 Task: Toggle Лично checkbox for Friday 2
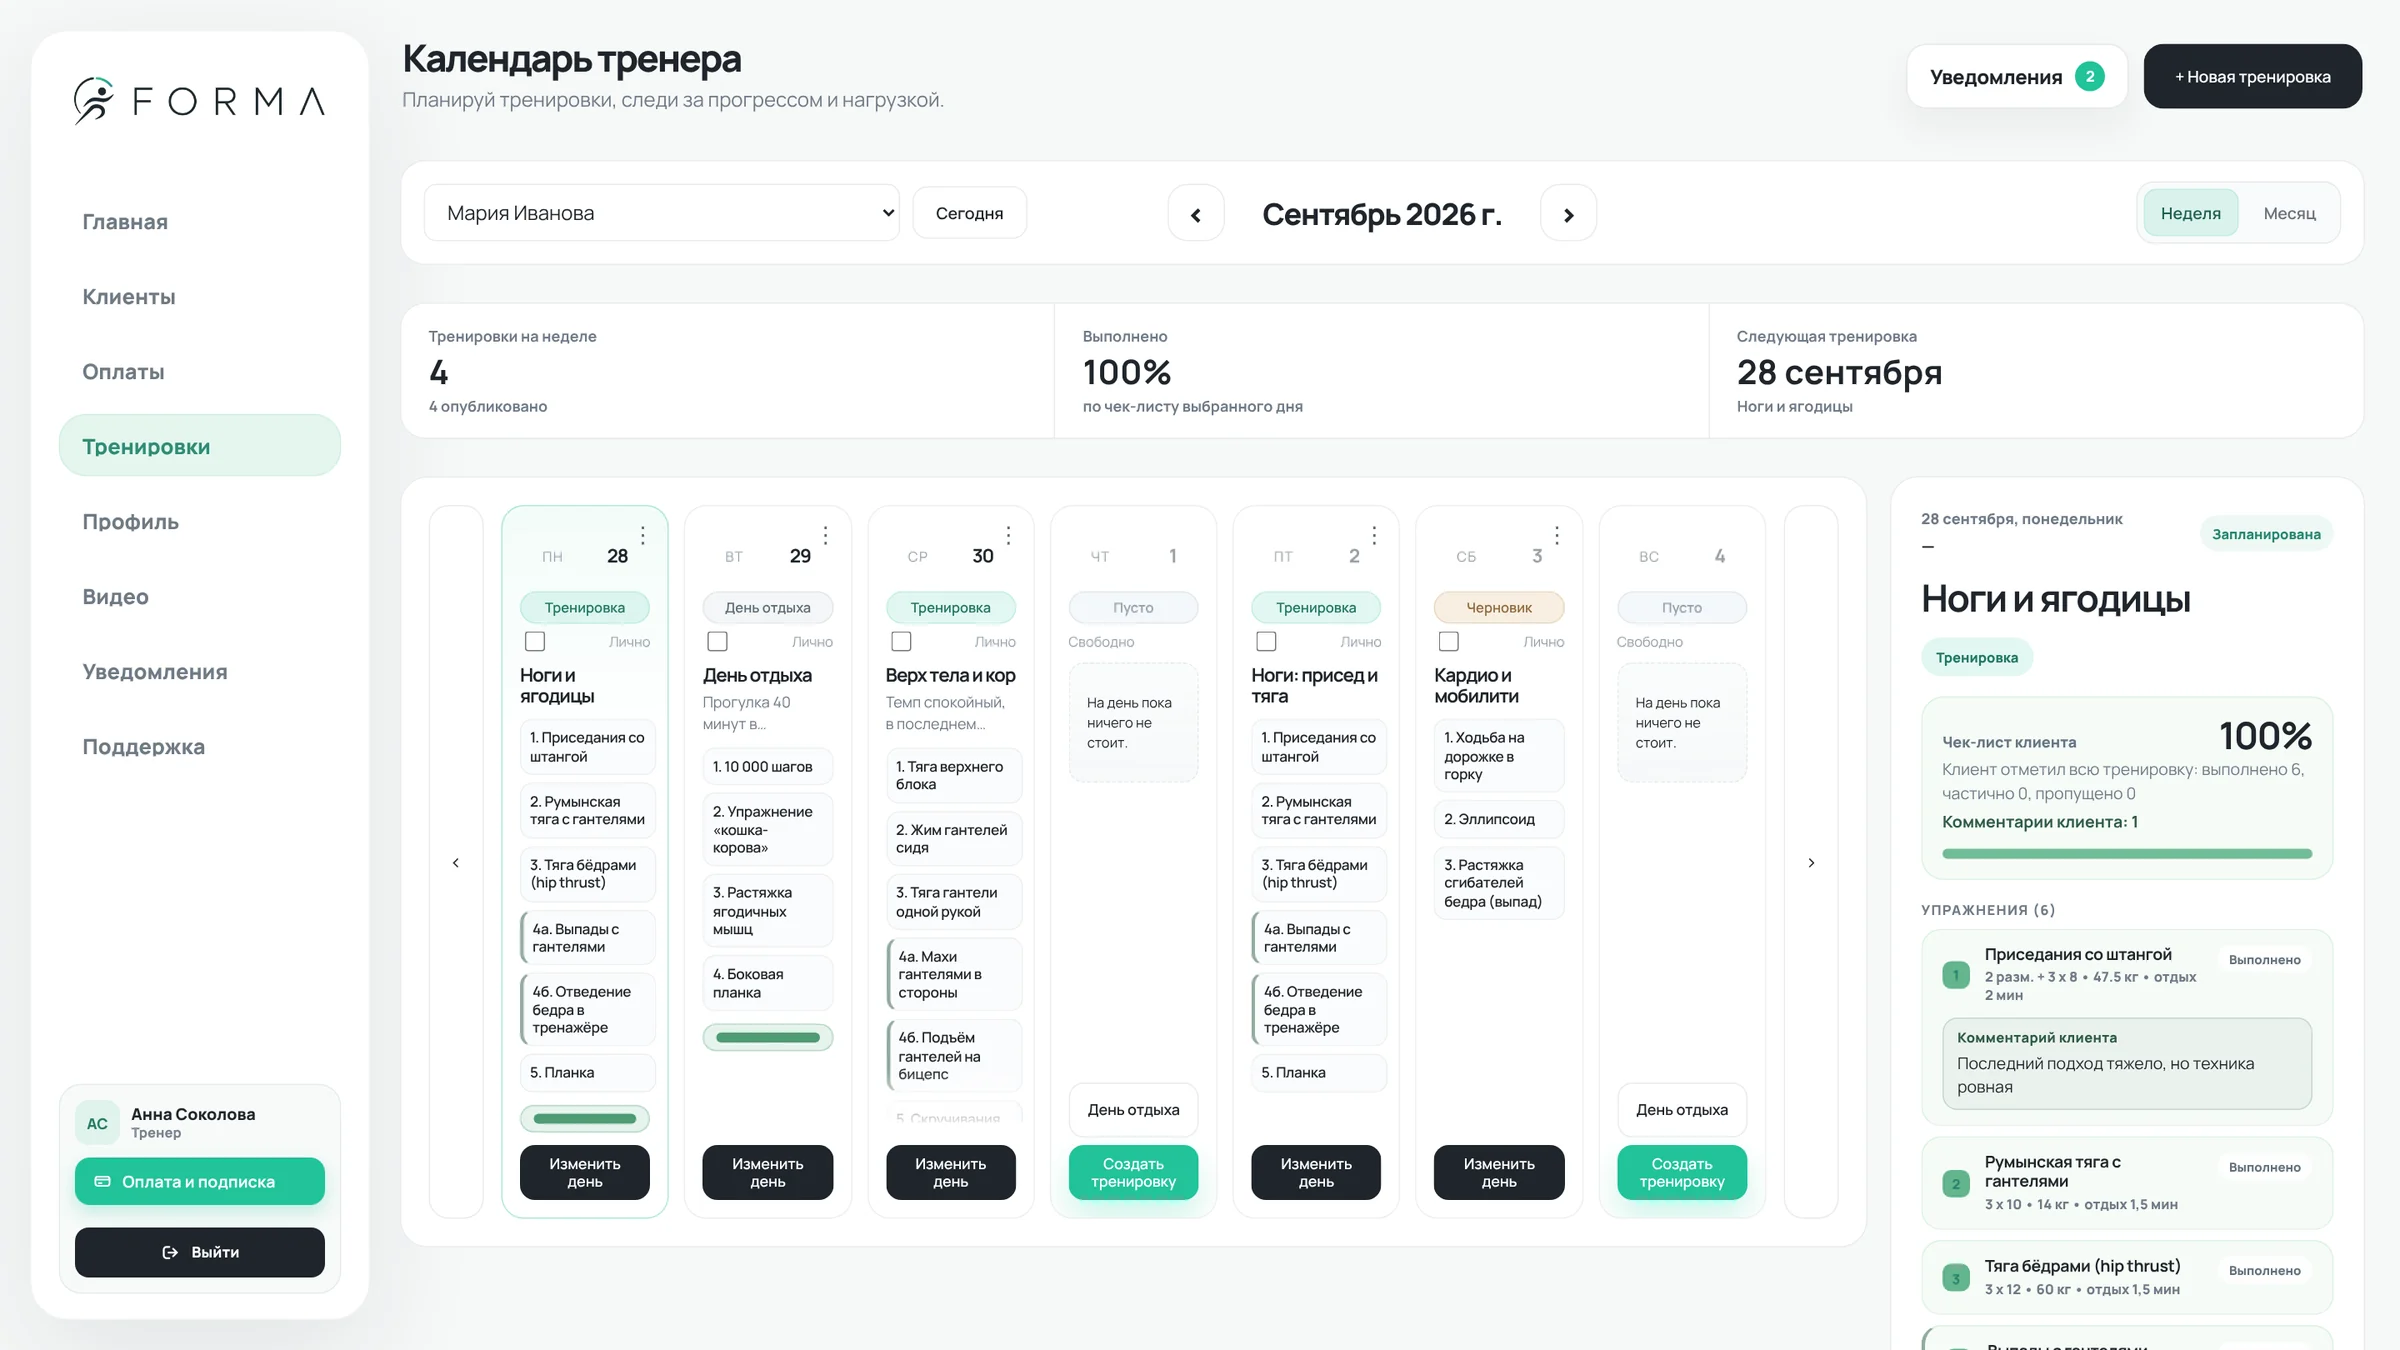click(1266, 641)
